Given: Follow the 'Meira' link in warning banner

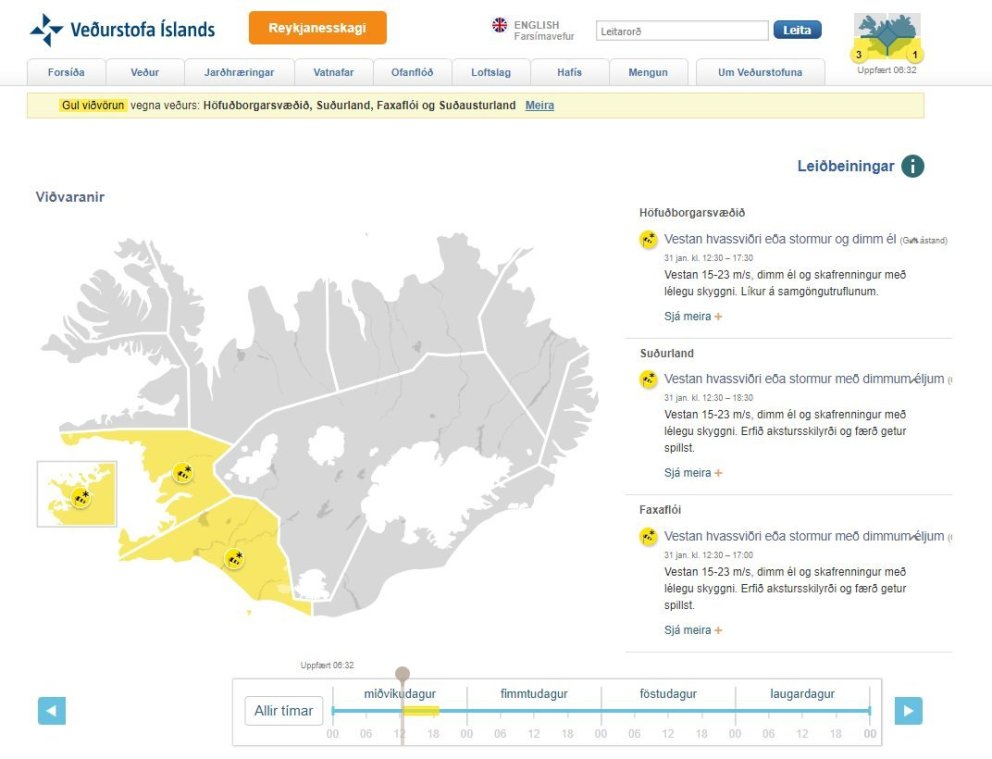Looking at the screenshot, I should point(539,105).
